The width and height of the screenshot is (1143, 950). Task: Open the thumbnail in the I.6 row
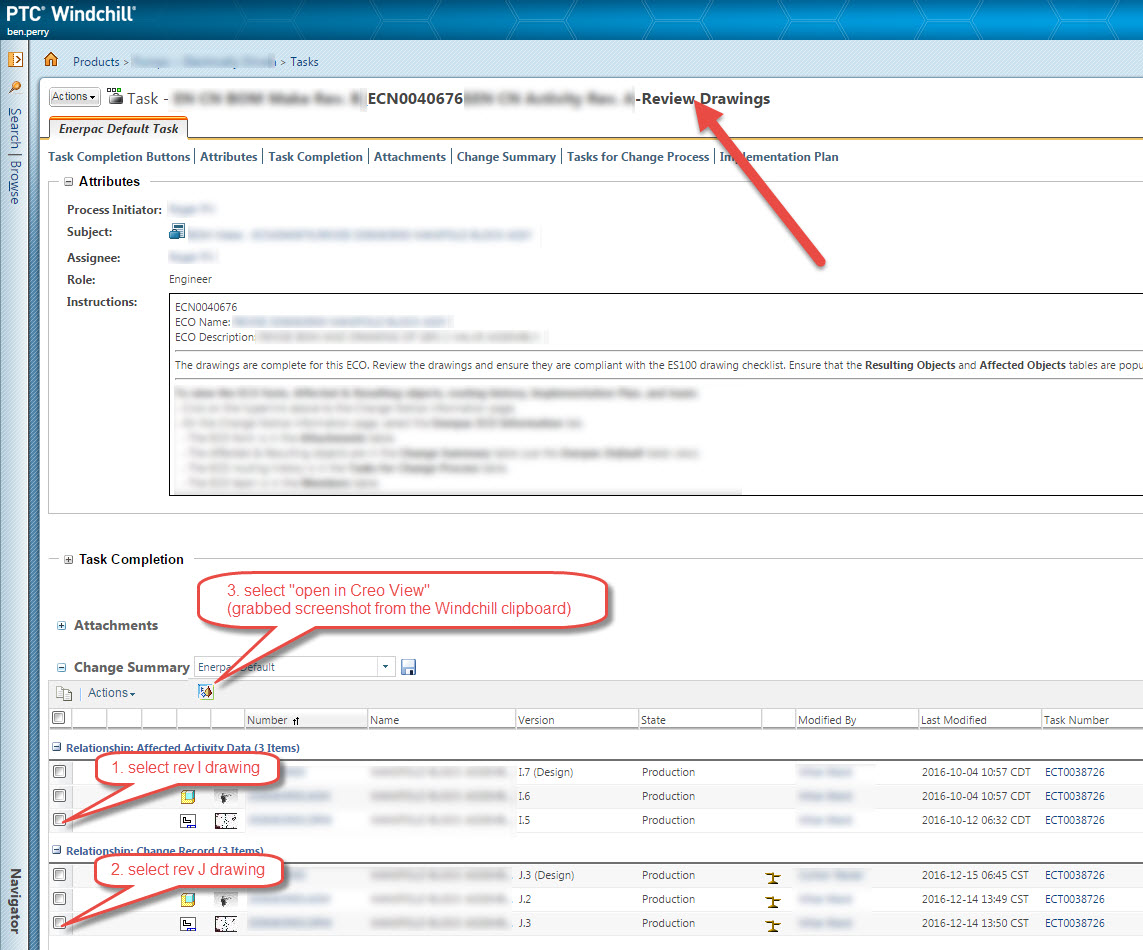click(x=226, y=797)
